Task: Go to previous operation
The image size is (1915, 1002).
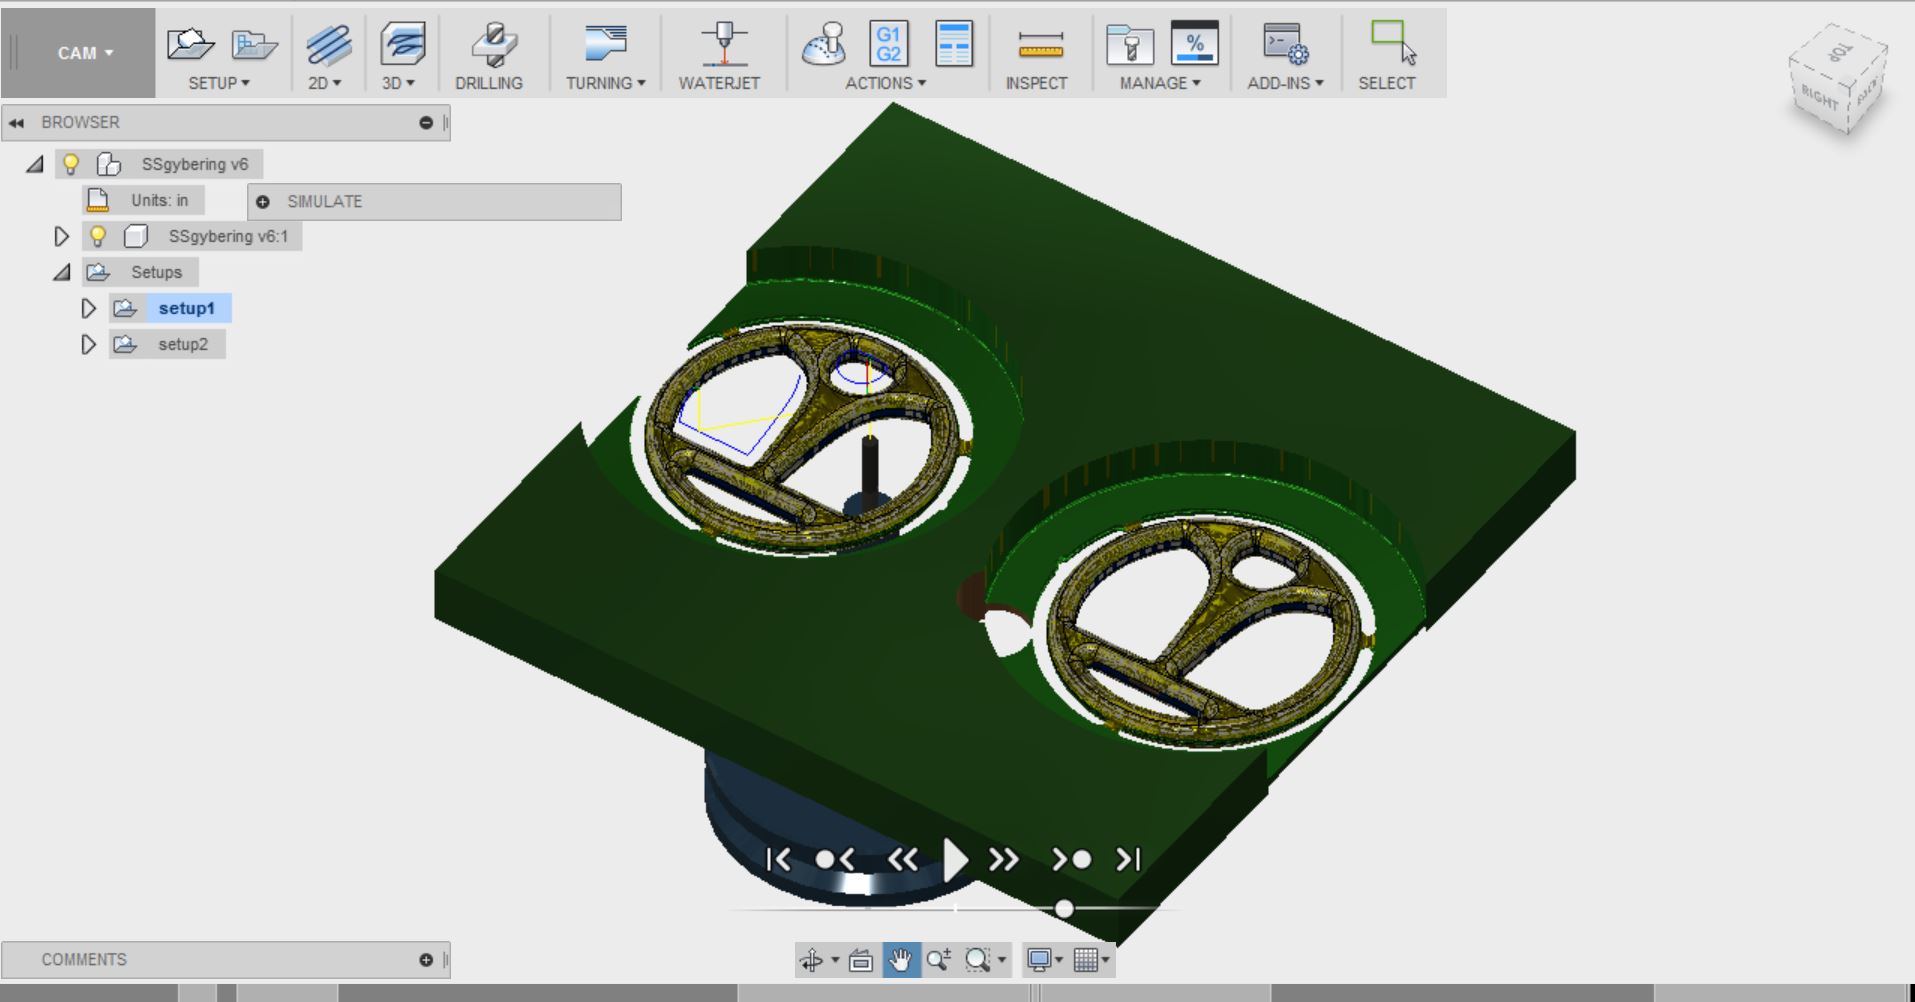Action: pos(835,859)
